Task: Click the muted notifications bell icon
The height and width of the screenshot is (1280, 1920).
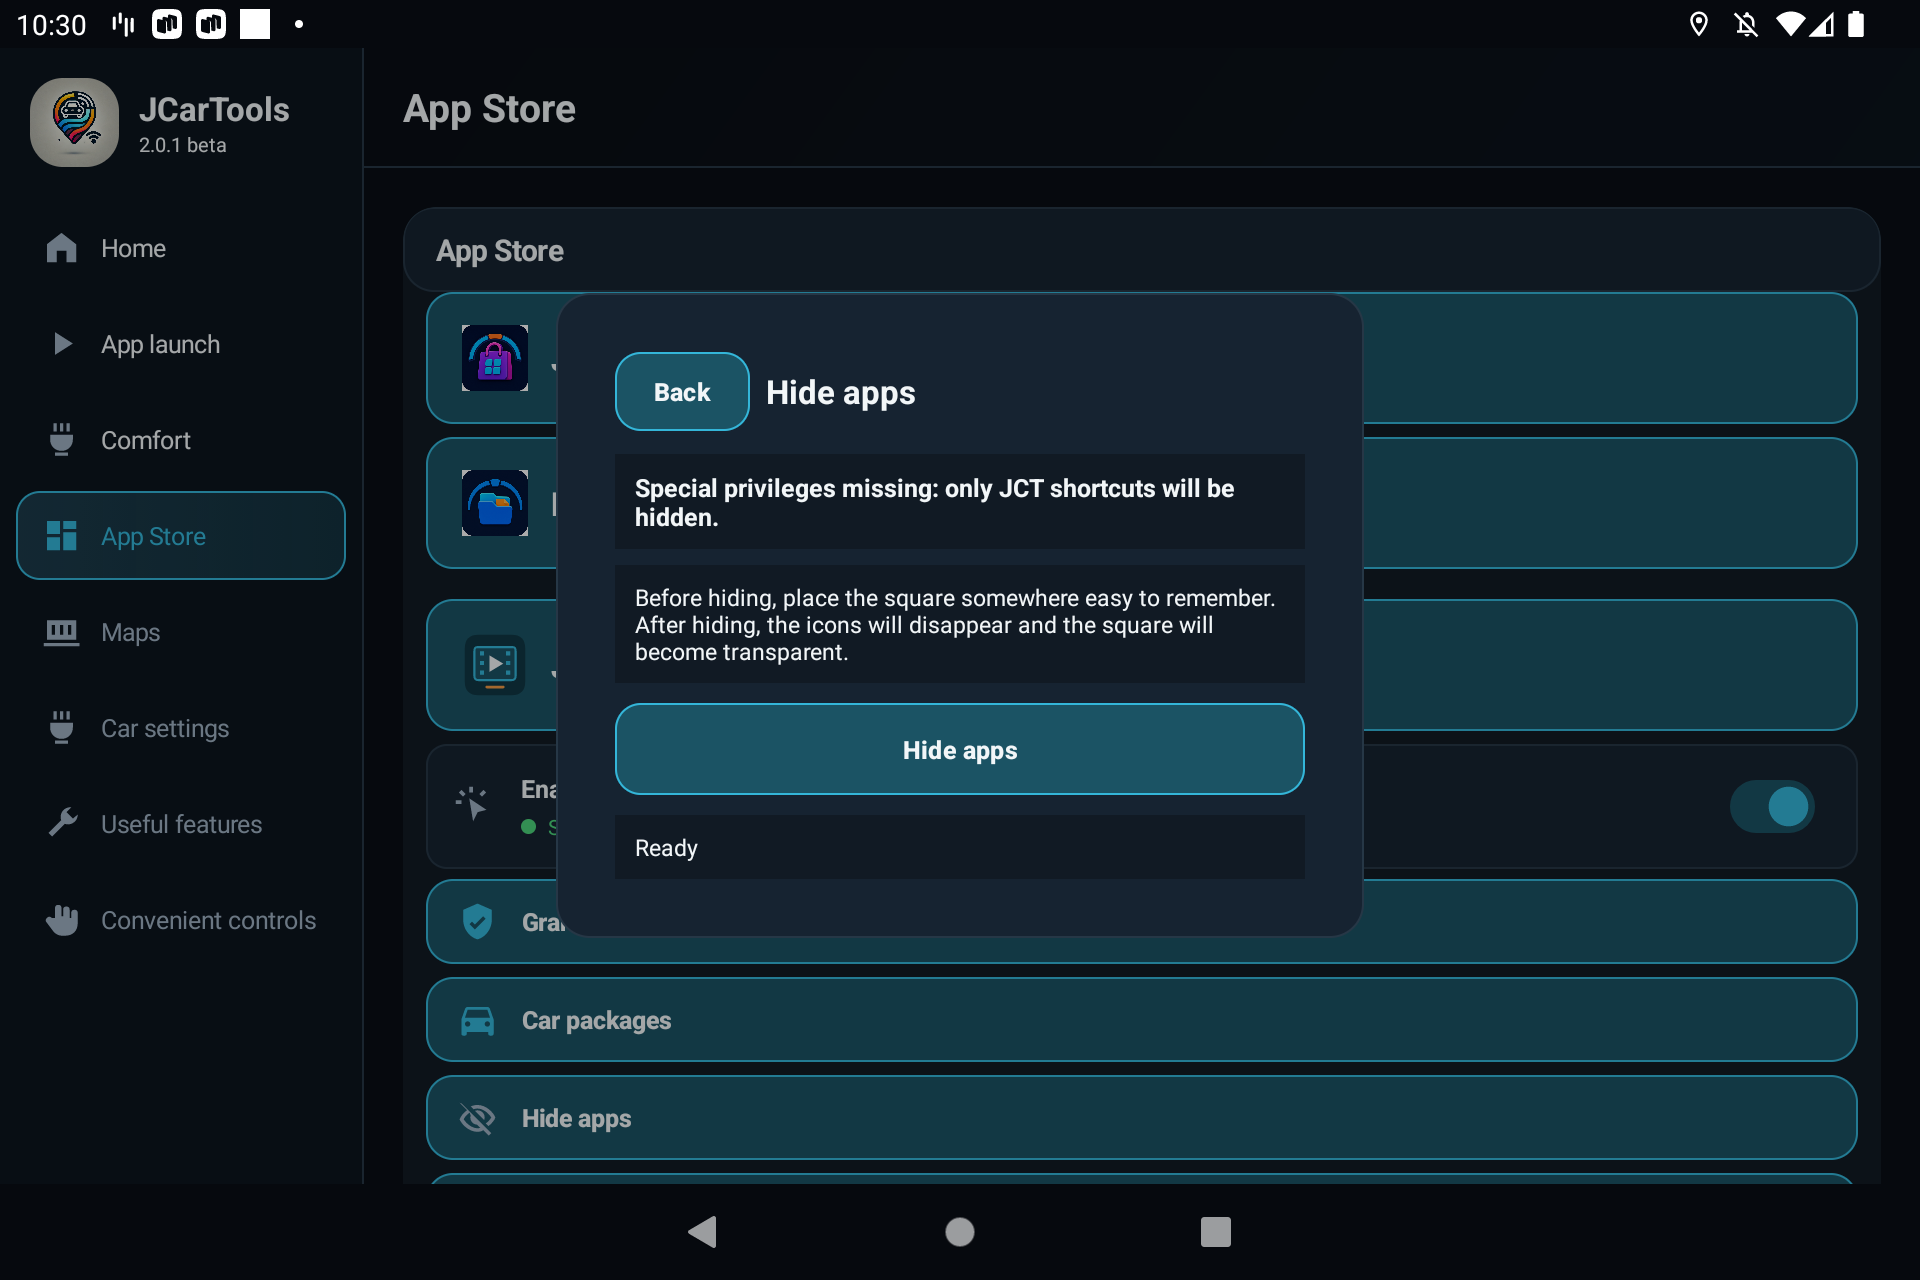Action: coord(1746,24)
